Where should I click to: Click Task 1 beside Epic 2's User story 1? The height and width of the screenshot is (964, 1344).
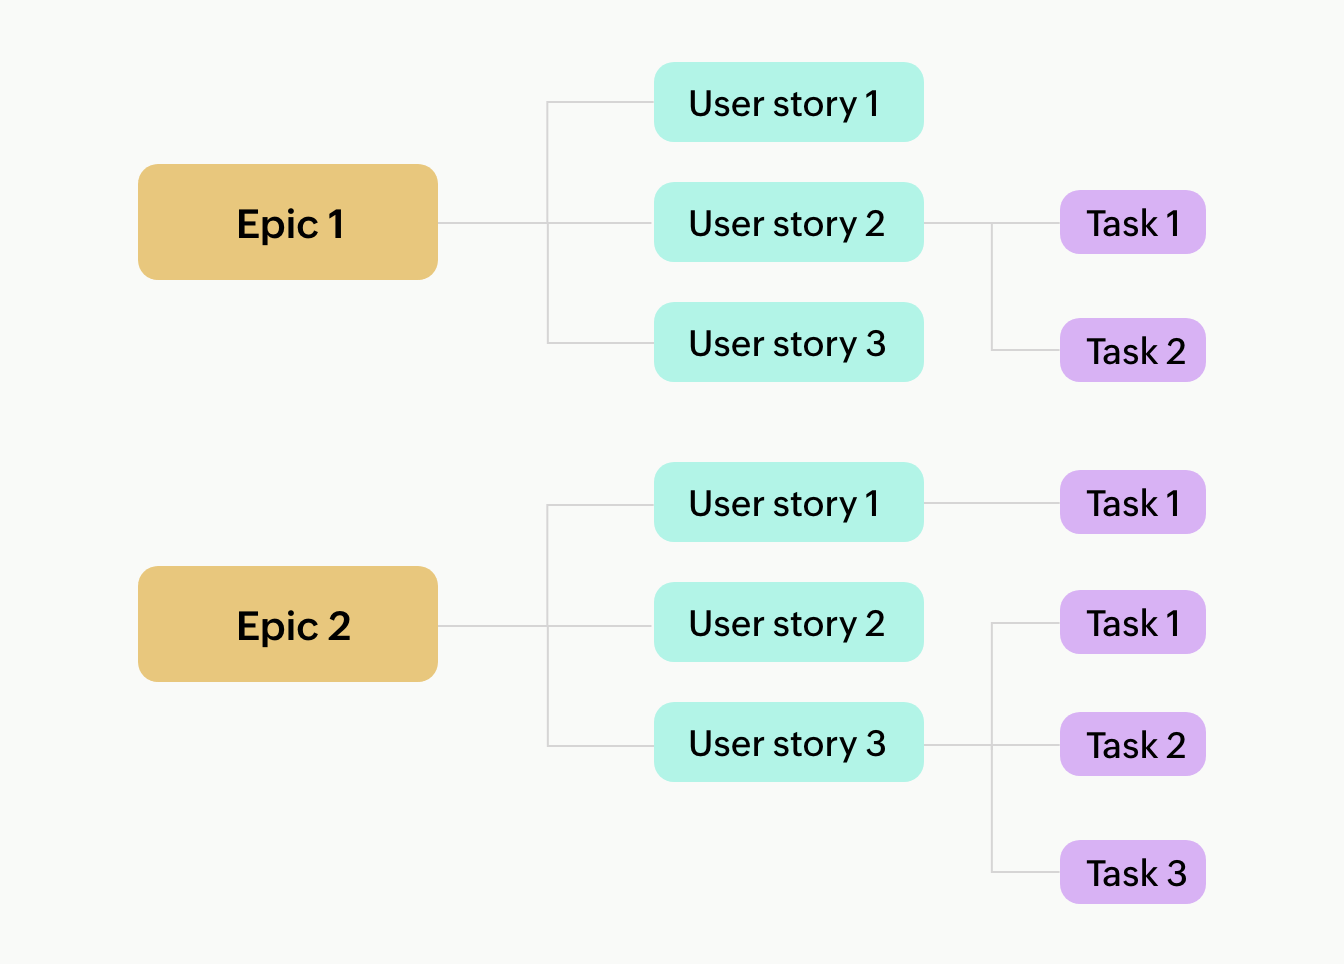click(1132, 502)
